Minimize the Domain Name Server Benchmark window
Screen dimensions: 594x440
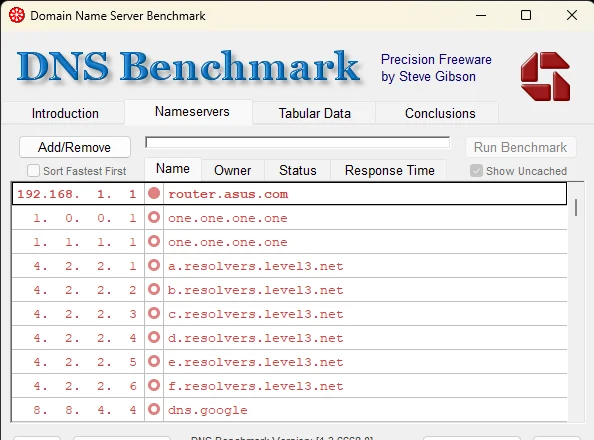click(481, 16)
